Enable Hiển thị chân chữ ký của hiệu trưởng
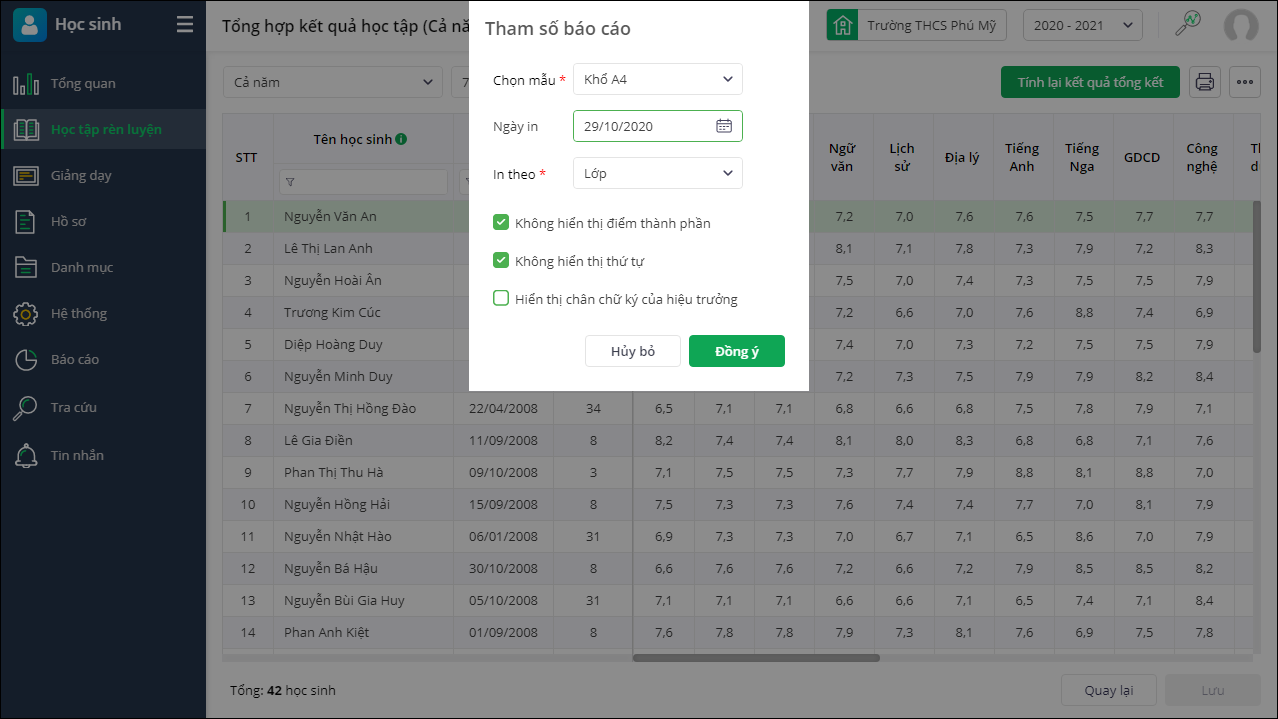This screenshot has width=1278, height=719. [502, 298]
